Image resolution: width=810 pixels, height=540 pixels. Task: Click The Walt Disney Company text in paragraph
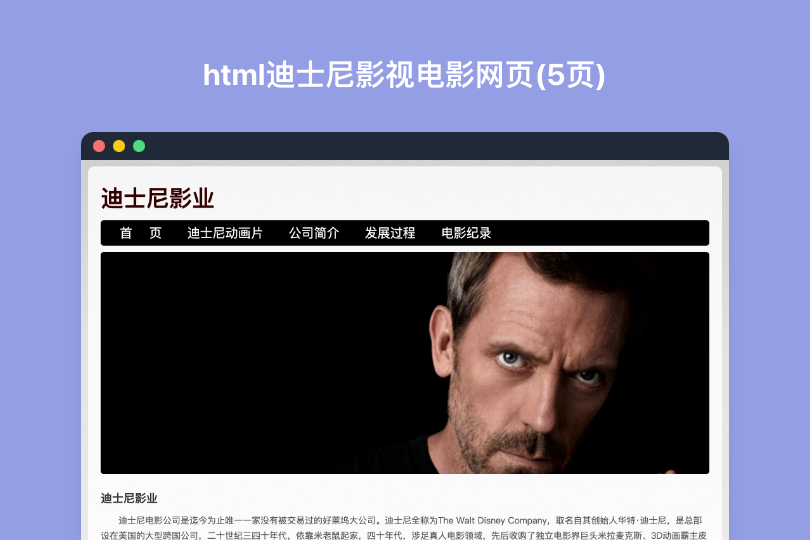[x=492, y=520]
